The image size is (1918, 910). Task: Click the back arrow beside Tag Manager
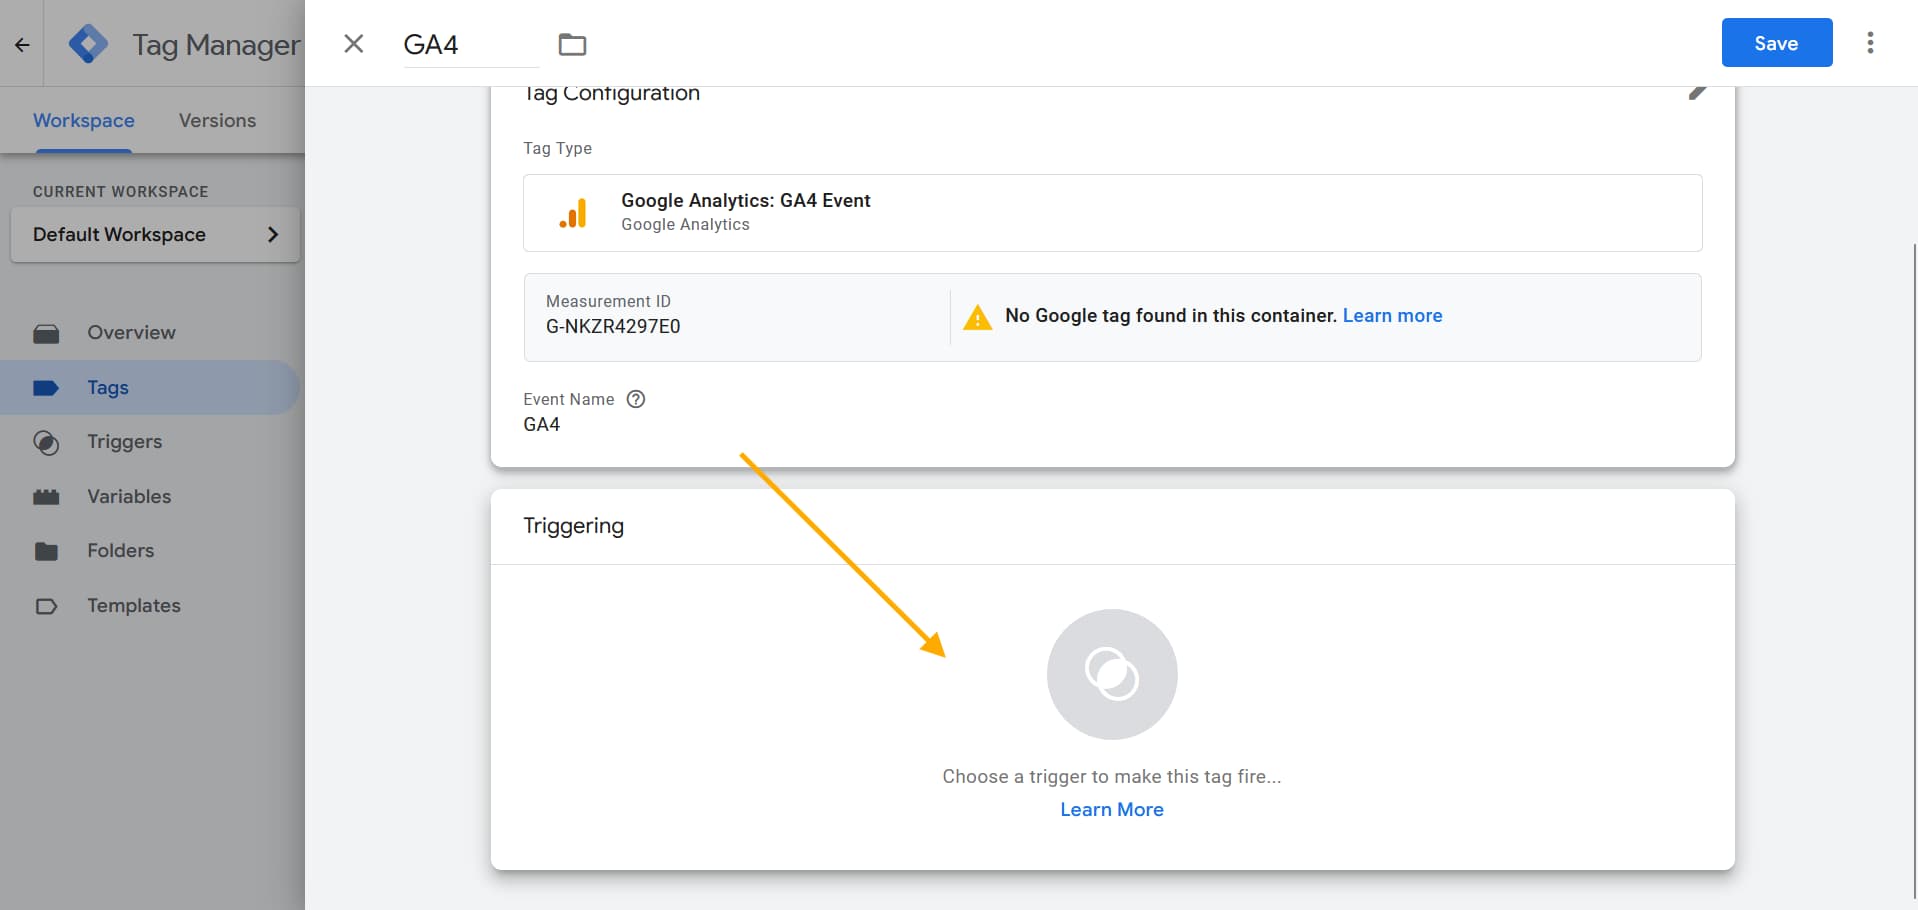click(22, 44)
